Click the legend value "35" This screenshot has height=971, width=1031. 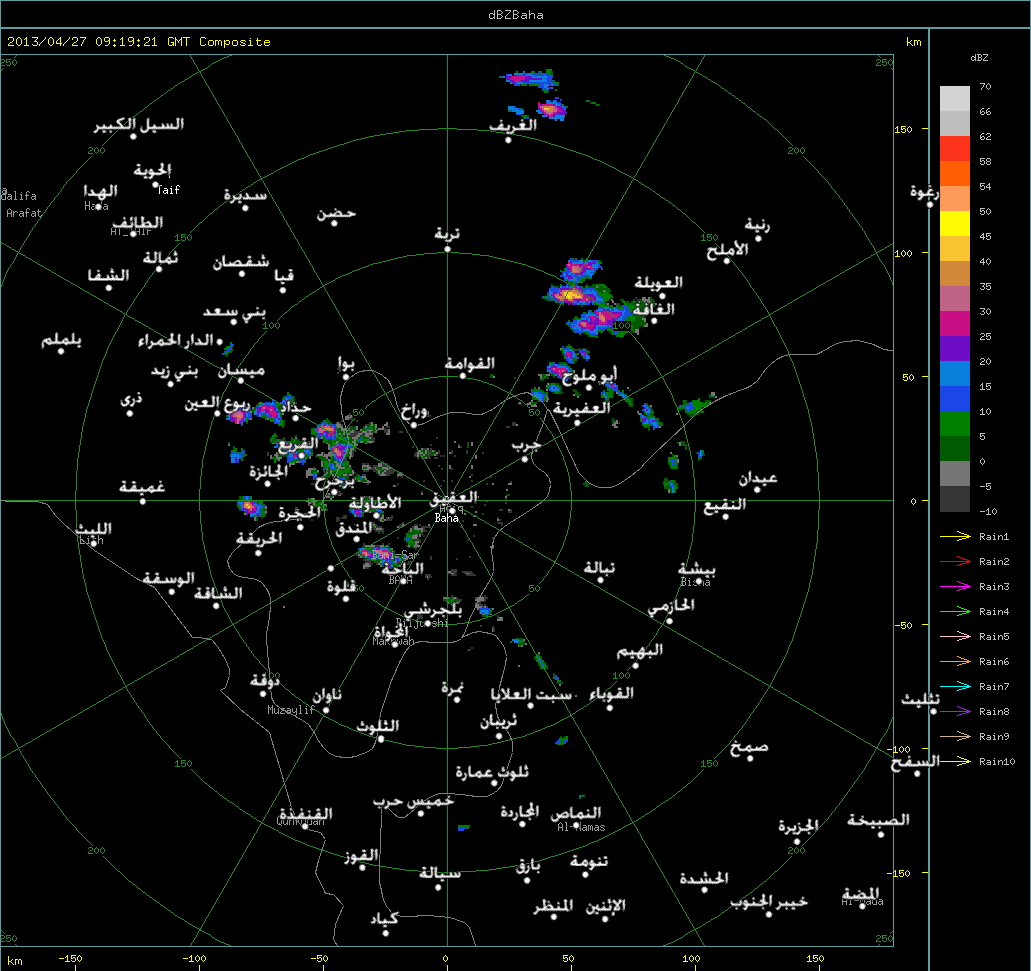pyautogui.click(x=985, y=287)
